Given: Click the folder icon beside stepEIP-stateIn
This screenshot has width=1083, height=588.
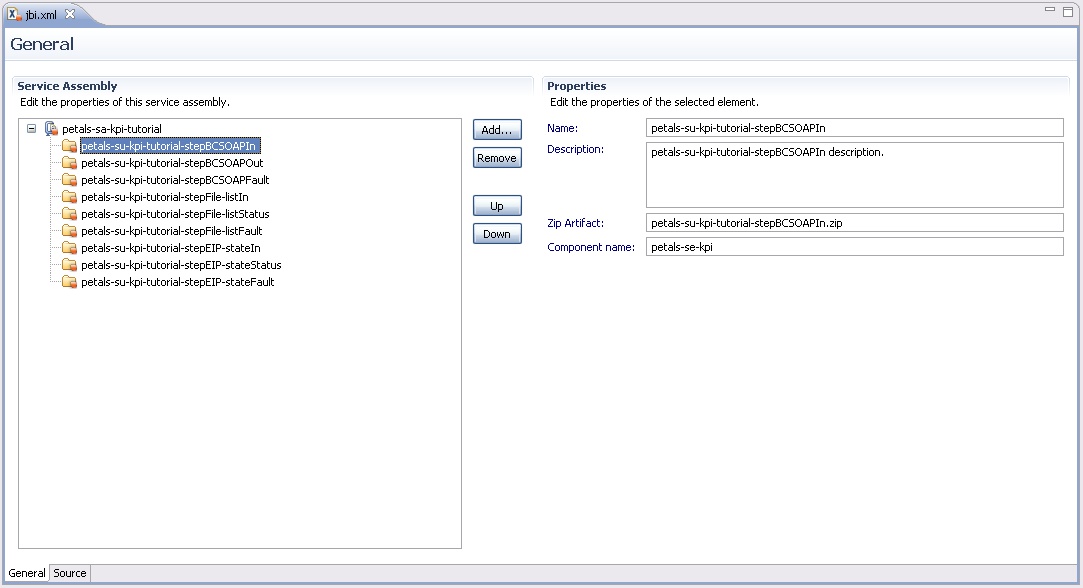Looking at the screenshot, I should (69, 248).
